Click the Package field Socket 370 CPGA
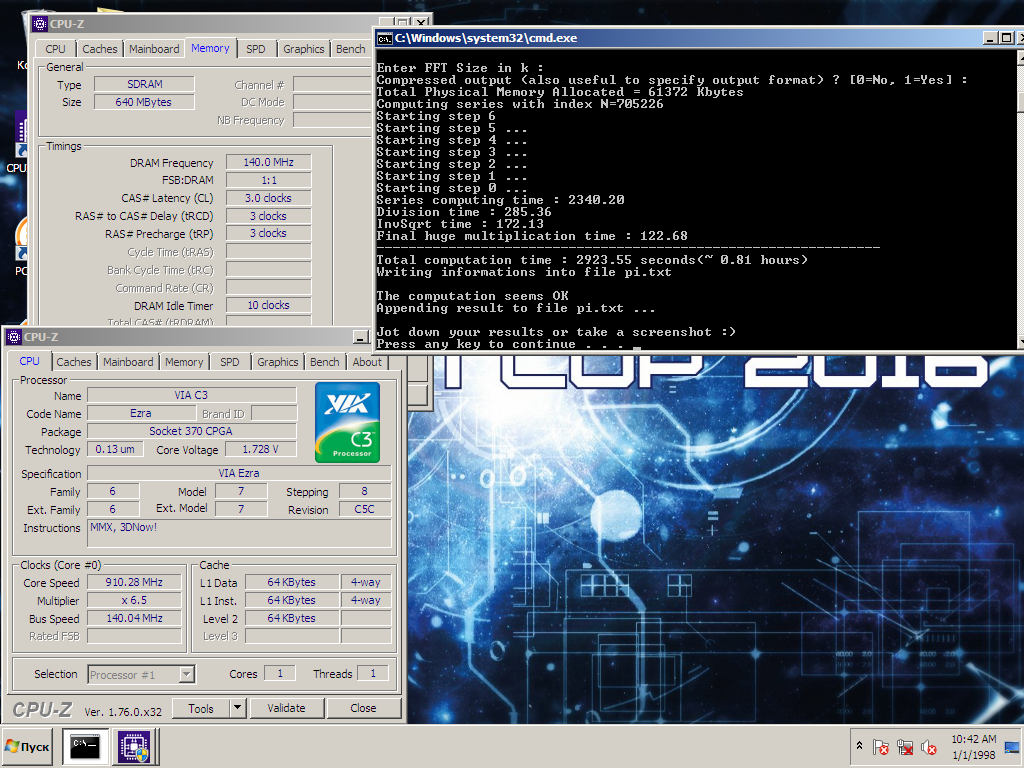This screenshot has height=768, width=1024. tap(191, 431)
